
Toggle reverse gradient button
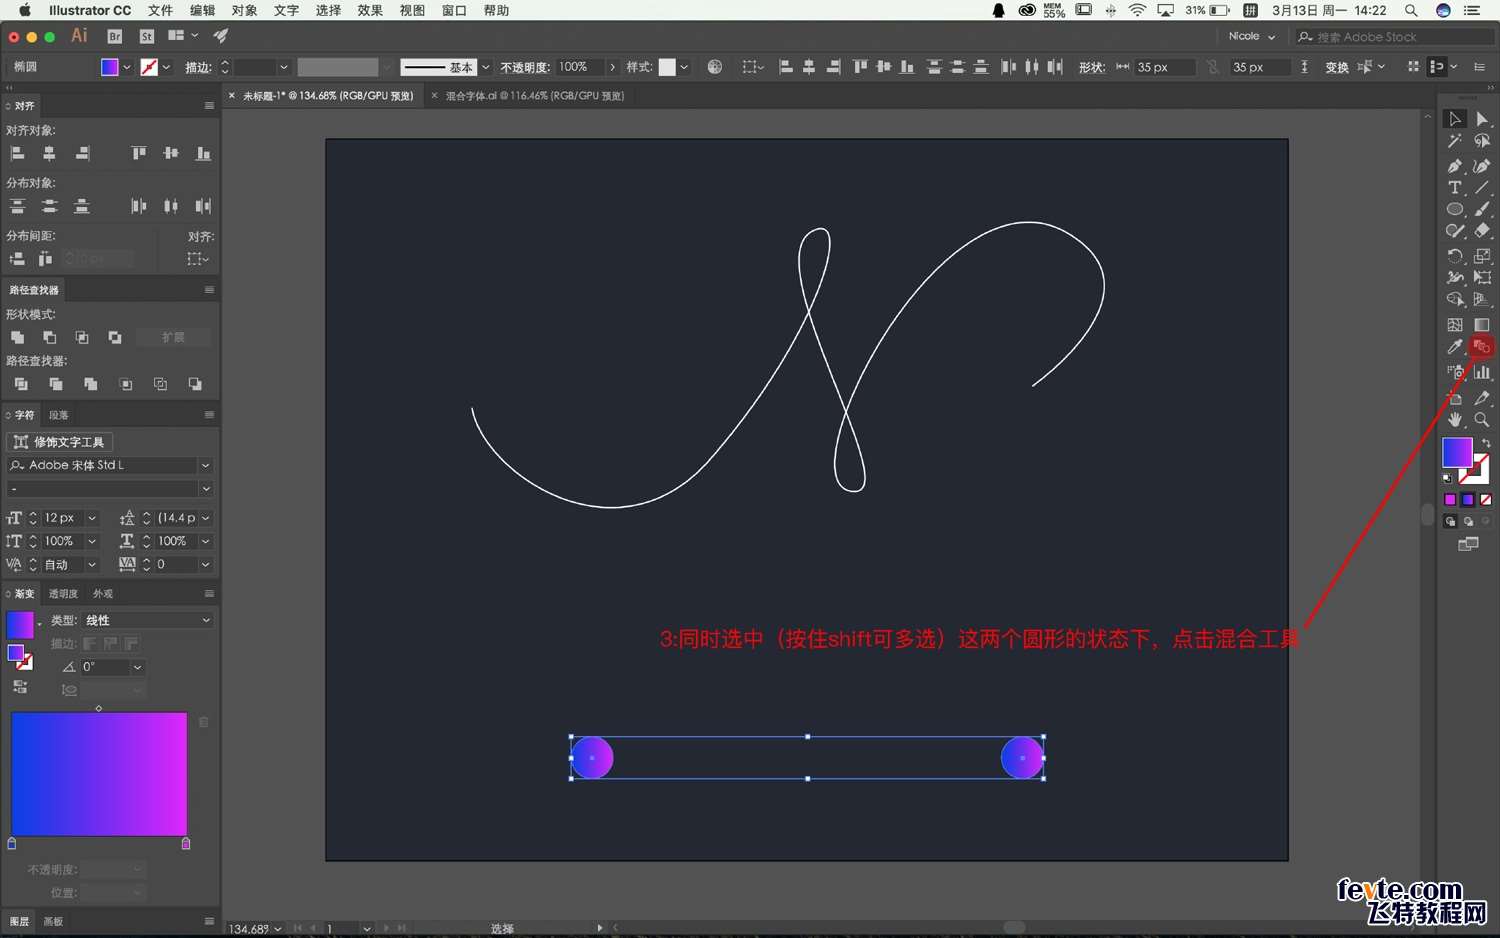tap(20, 687)
